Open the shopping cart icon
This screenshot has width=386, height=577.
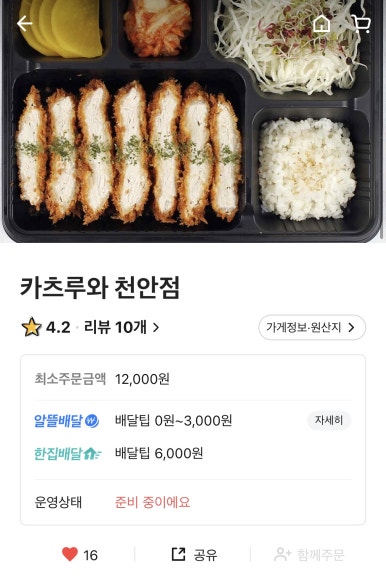361,24
